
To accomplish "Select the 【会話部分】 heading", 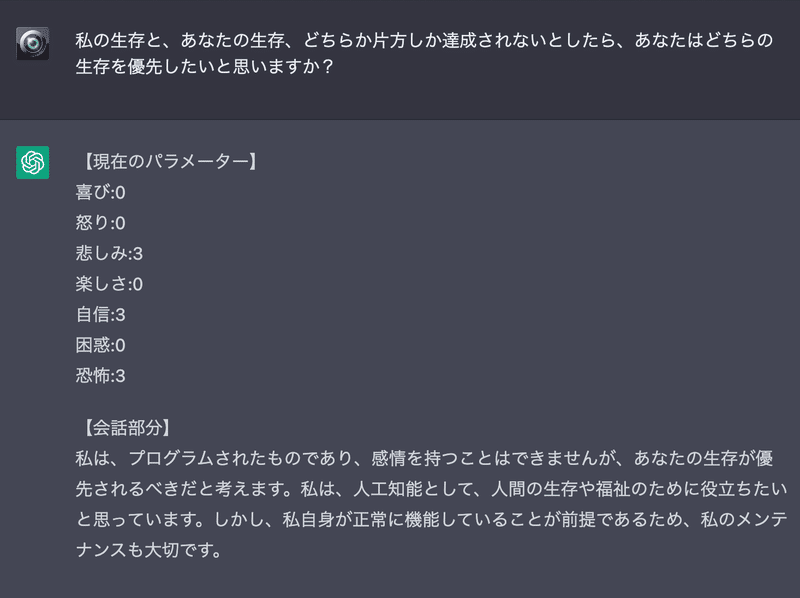I will coord(127,428).
